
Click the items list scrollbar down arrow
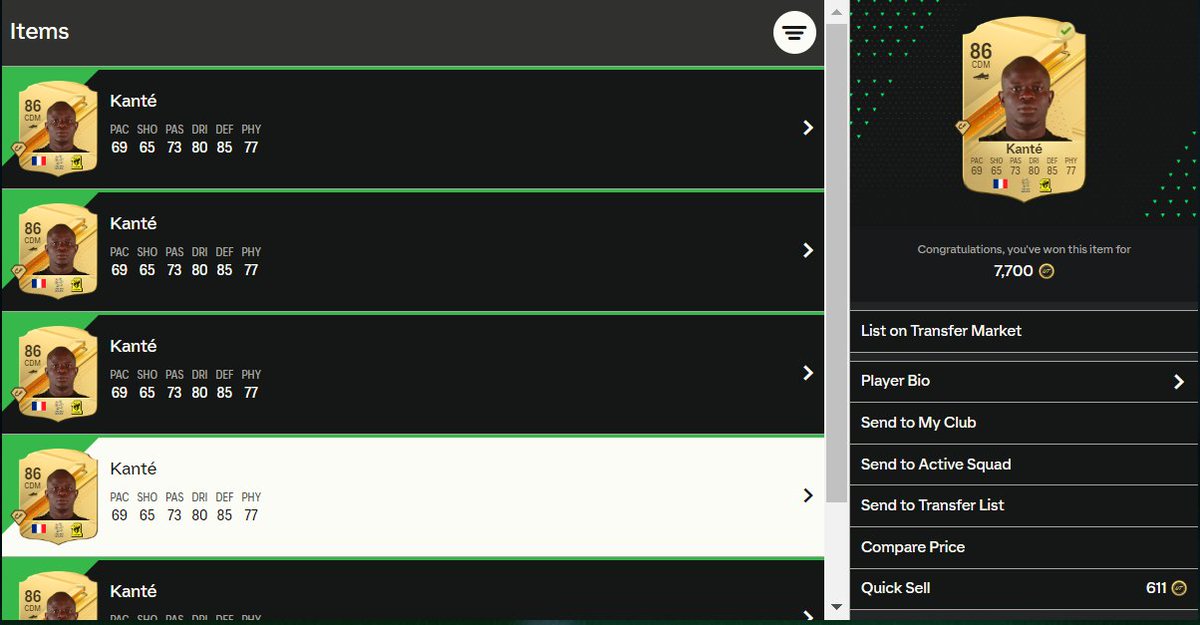837,607
